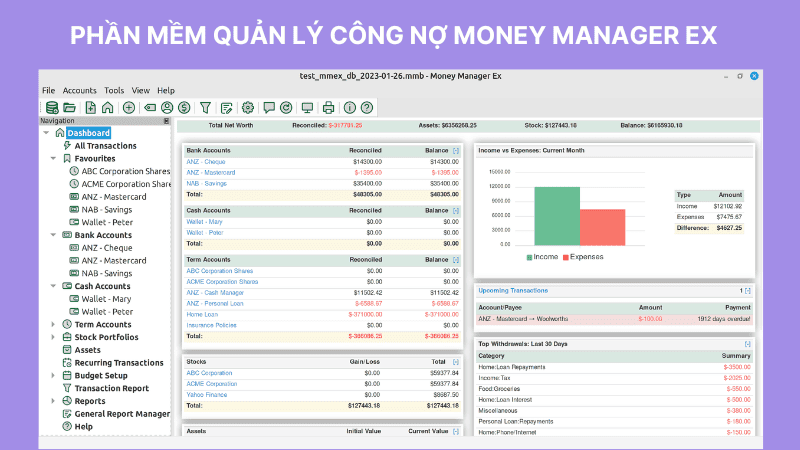The image size is (800, 450).
Task: Click the New Database toolbar icon
Action: pos(52,108)
